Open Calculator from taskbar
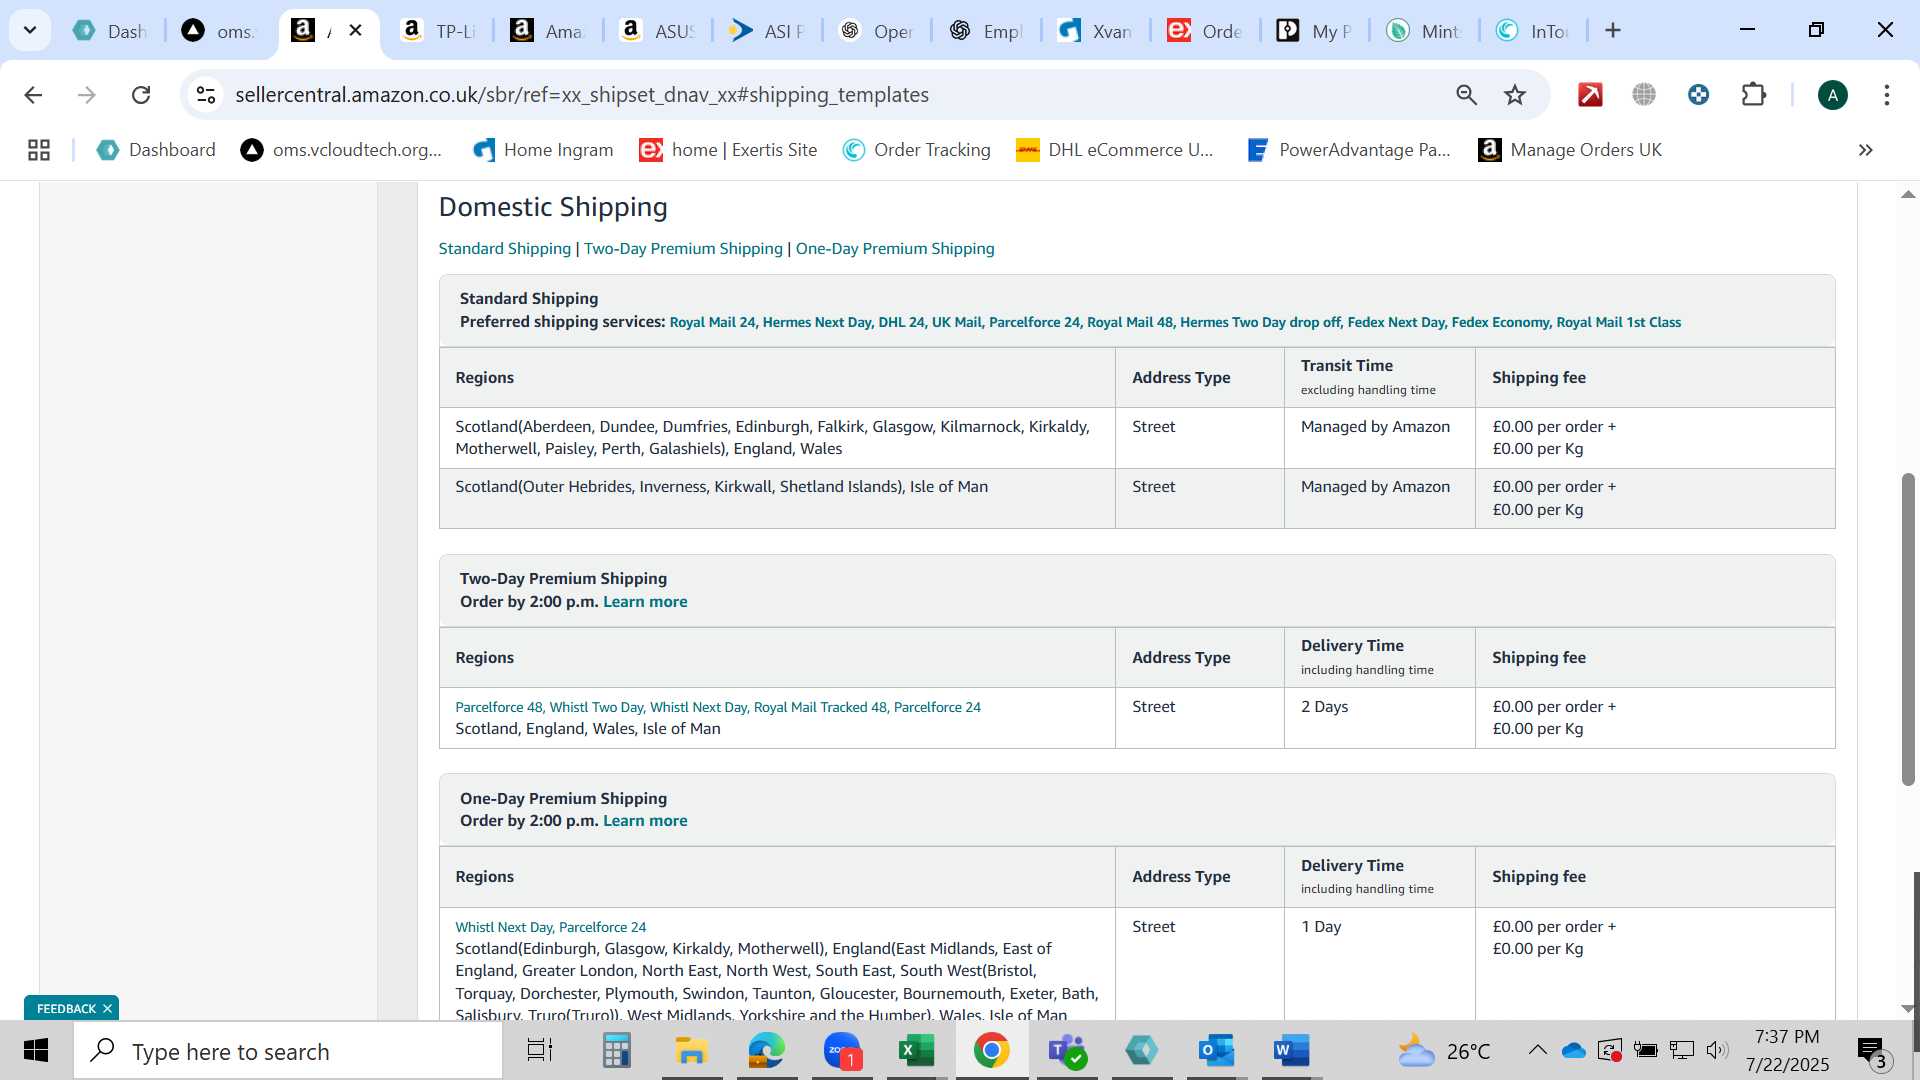 point(616,1051)
